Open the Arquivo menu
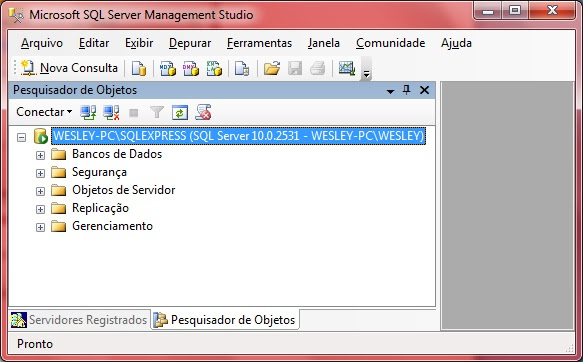 (x=42, y=43)
